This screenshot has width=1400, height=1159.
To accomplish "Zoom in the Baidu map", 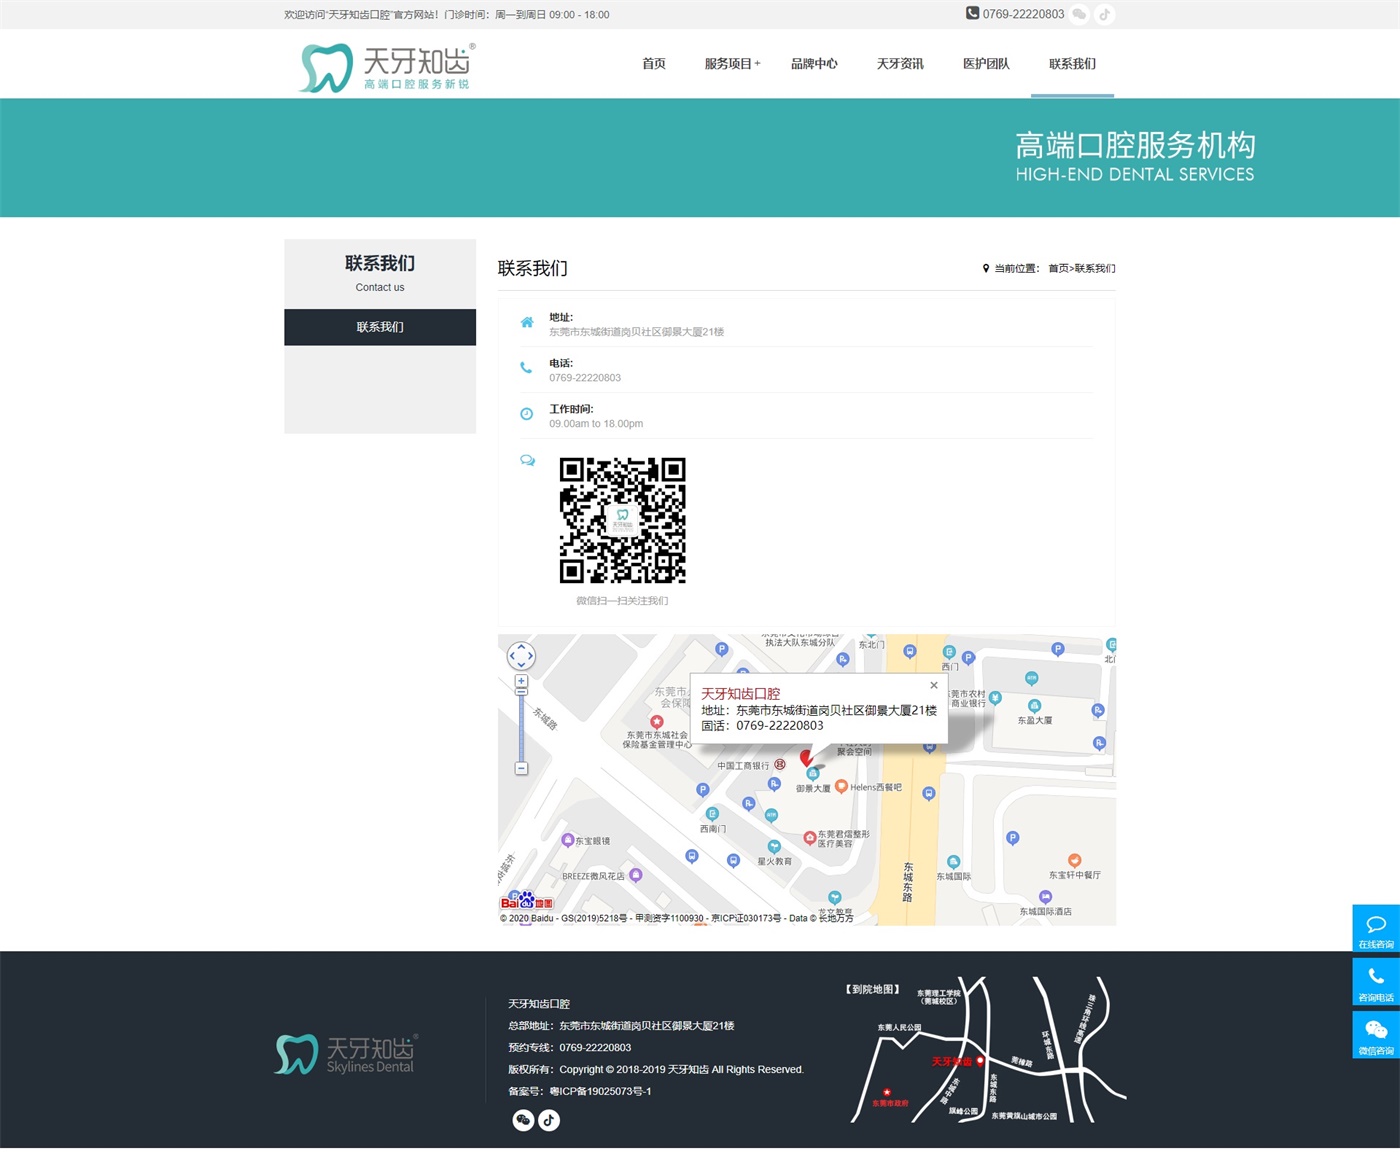I will click(521, 681).
